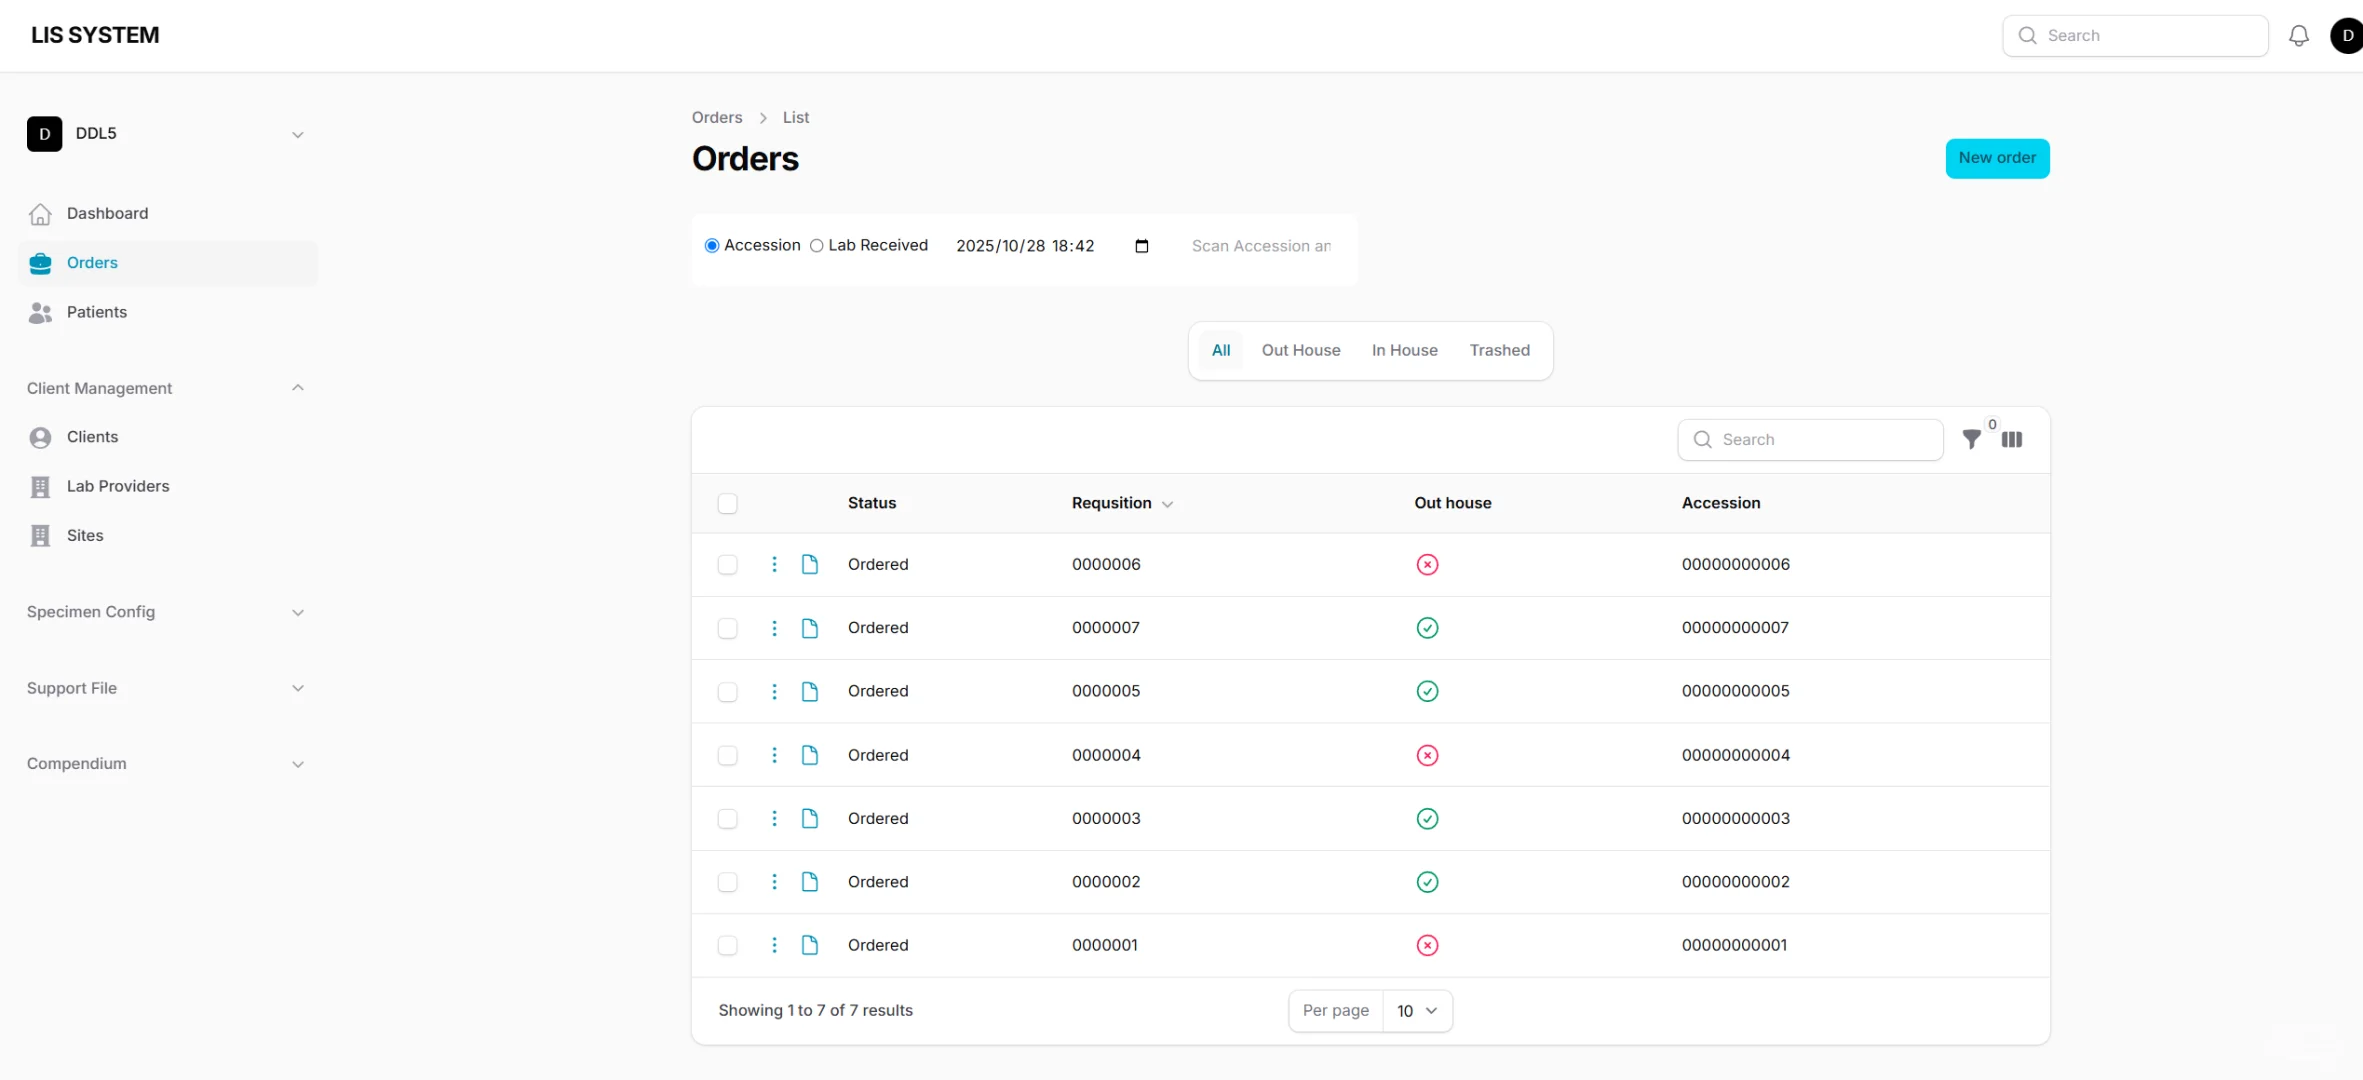Click the Orders breadcrumb link

click(717, 117)
